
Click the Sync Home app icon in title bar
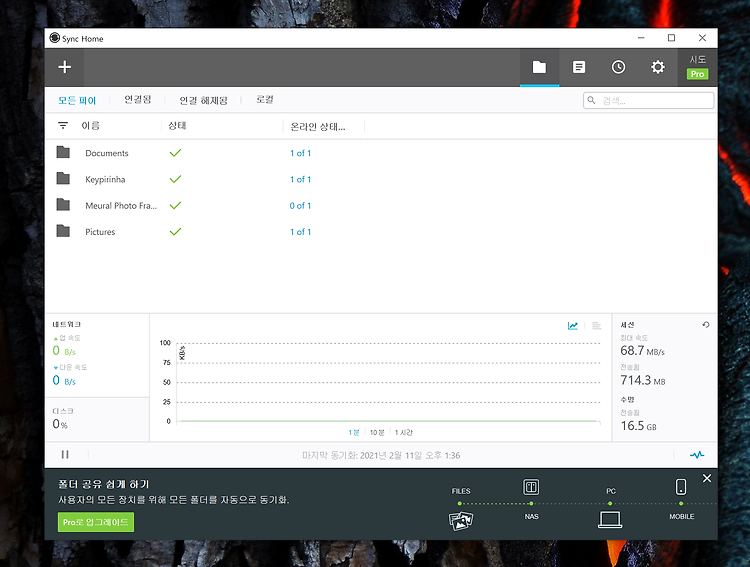pyautogui.click(x=55, y=38)
